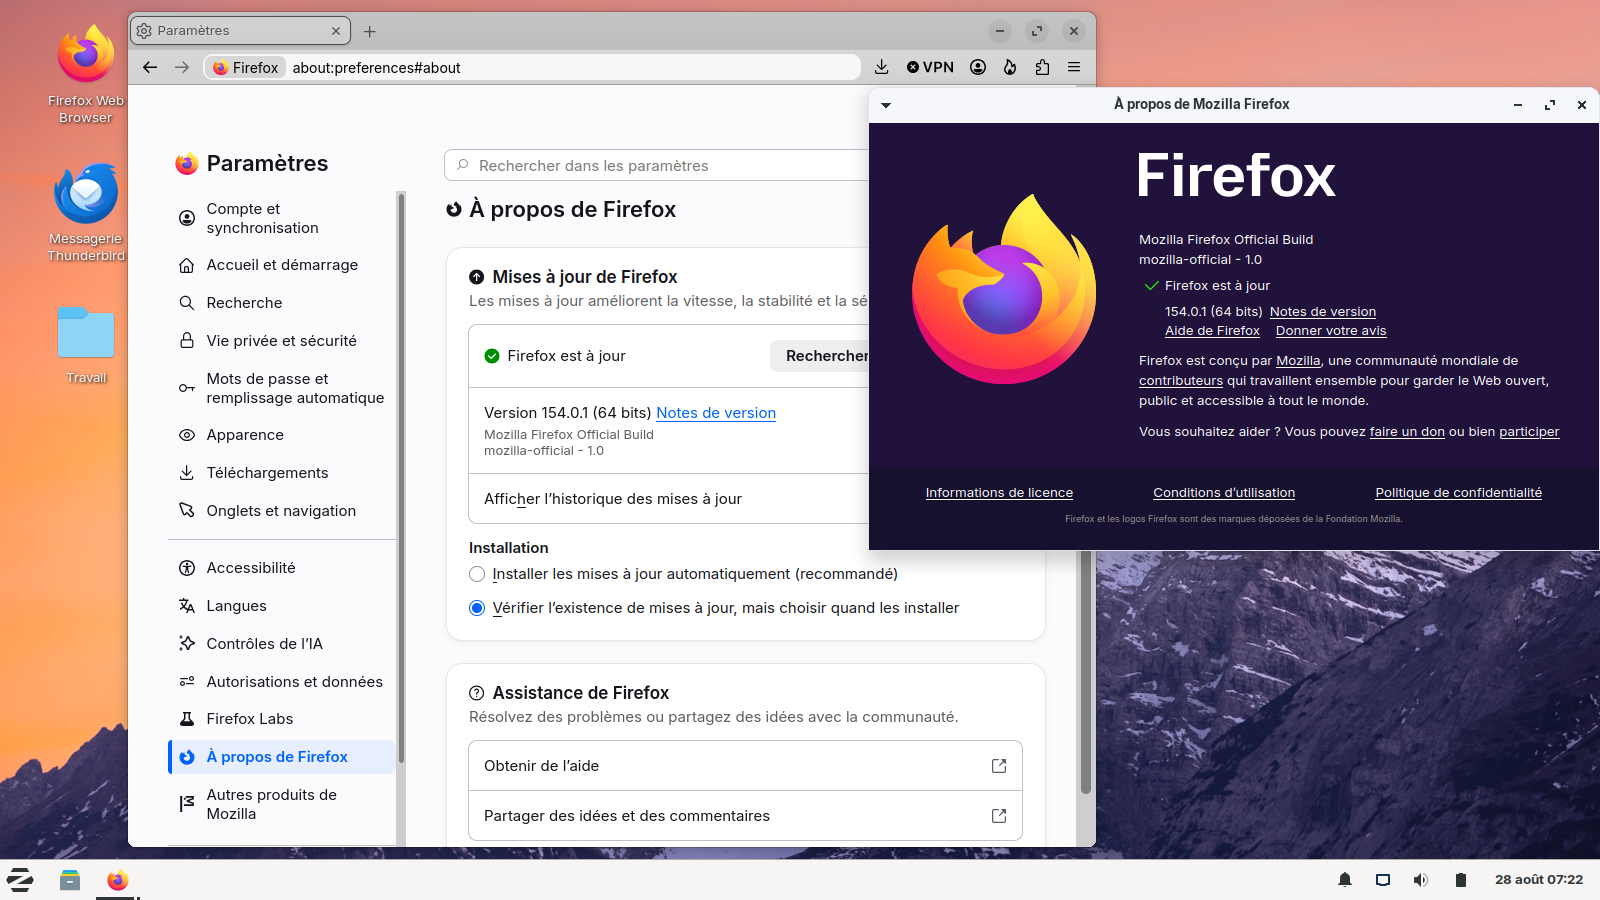Screen dimensions: 1600x900
Task: Go forward using the browser forward arrow
Action: (x=182, y=67)
